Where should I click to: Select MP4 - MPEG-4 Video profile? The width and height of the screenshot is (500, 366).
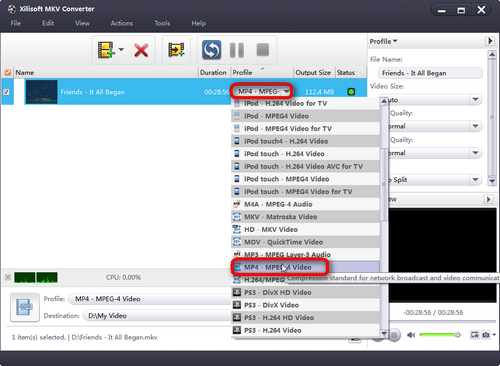tap(305, 267)
